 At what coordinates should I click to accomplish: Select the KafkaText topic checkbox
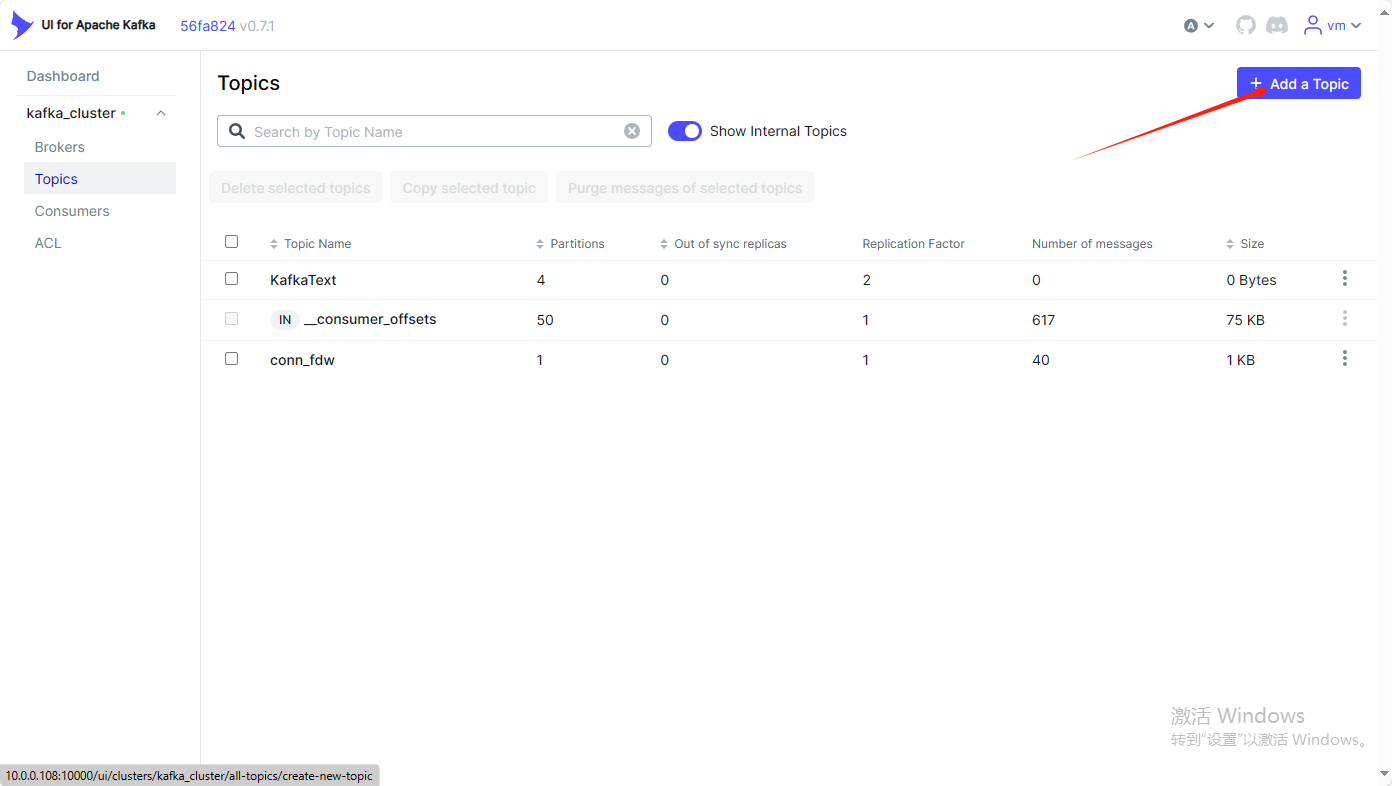point(232,279)
